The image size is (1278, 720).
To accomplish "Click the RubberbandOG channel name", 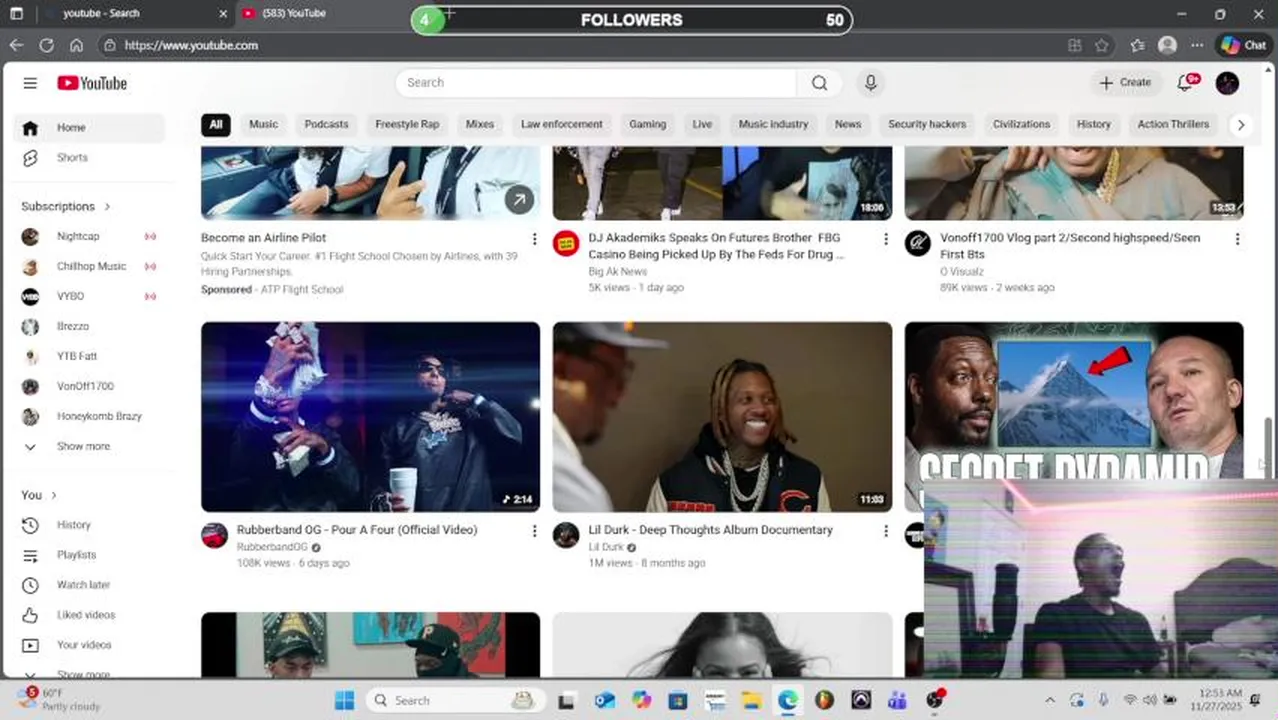I will click(272, 547).
